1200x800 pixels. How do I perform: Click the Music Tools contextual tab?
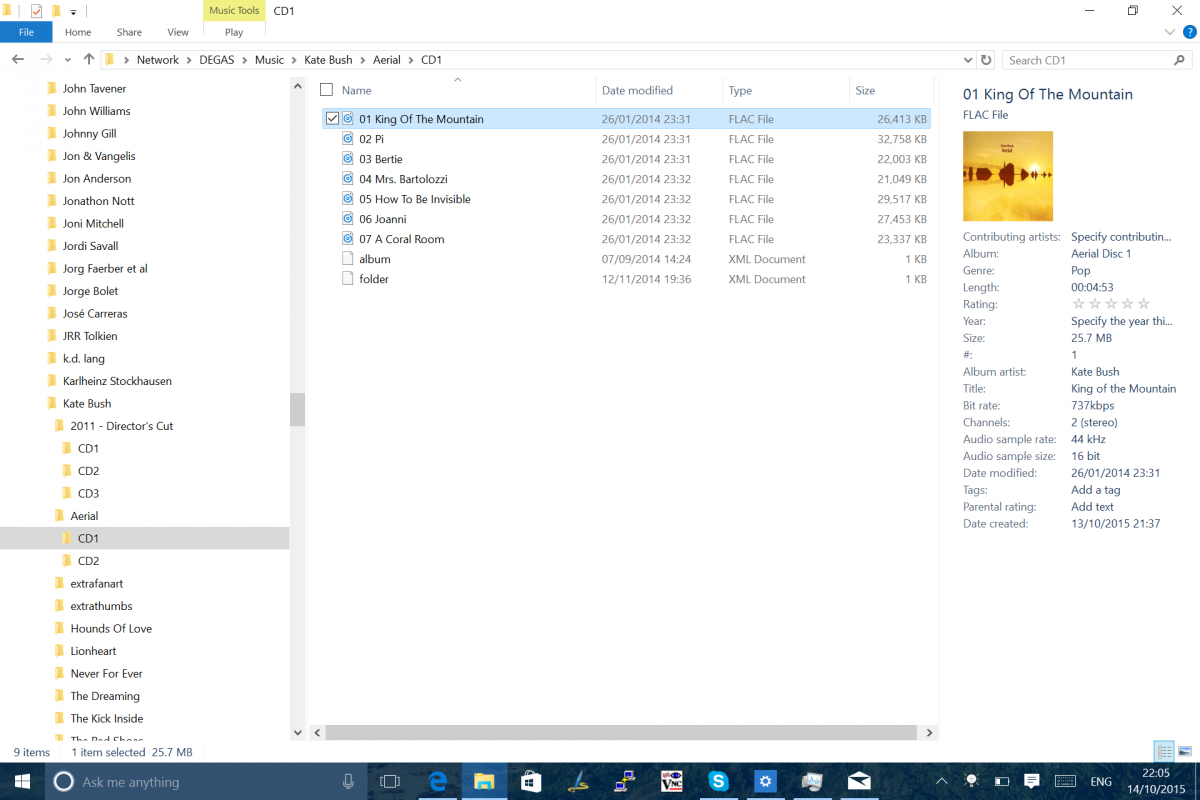(234, 11)
